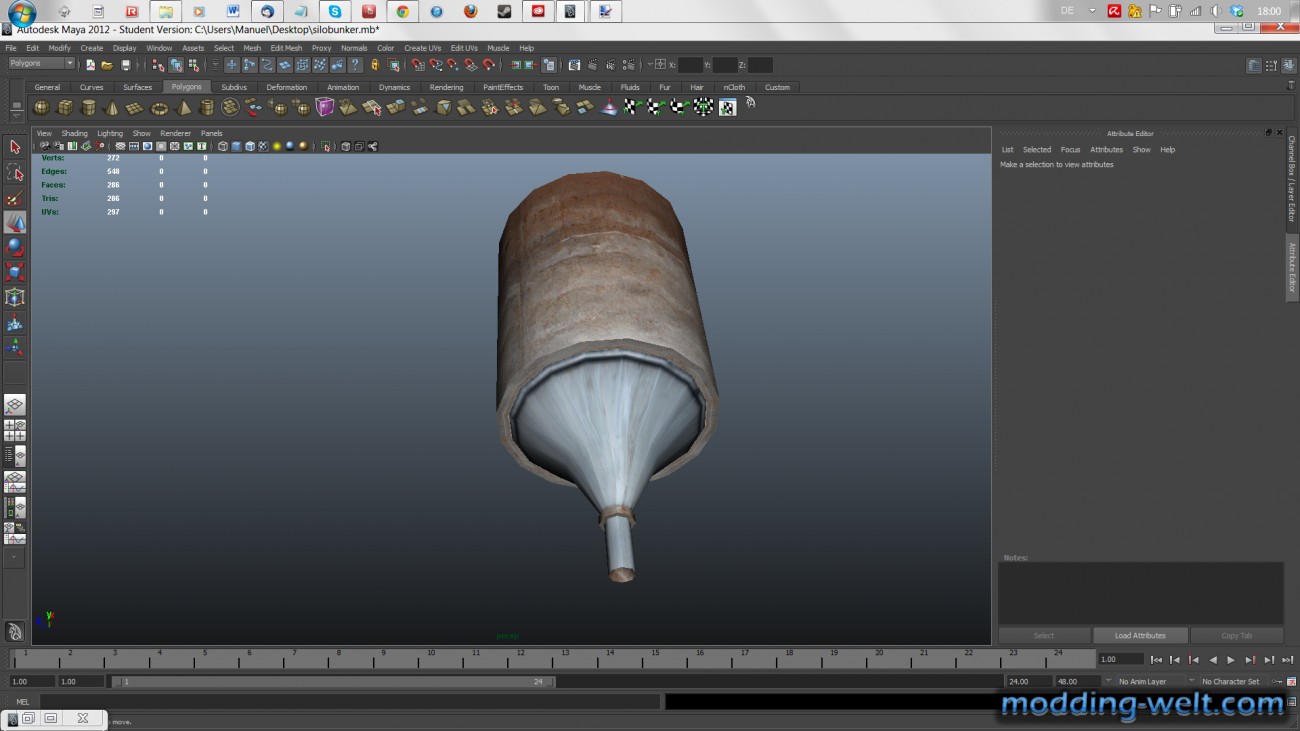The image size is (1300, 731).
Task: Open Attribute Editor Focus menu
Action: pyautogui.click(x=1070, y=150)
